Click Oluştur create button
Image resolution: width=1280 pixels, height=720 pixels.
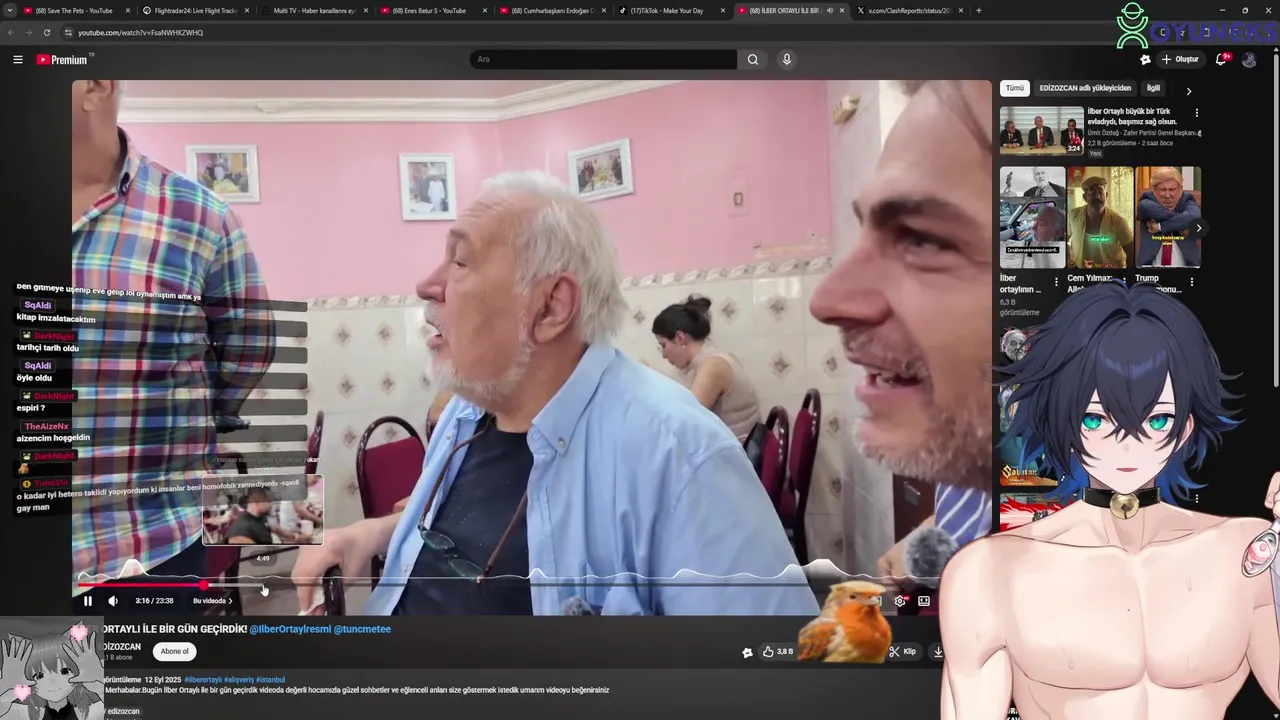coord(1180,59)
